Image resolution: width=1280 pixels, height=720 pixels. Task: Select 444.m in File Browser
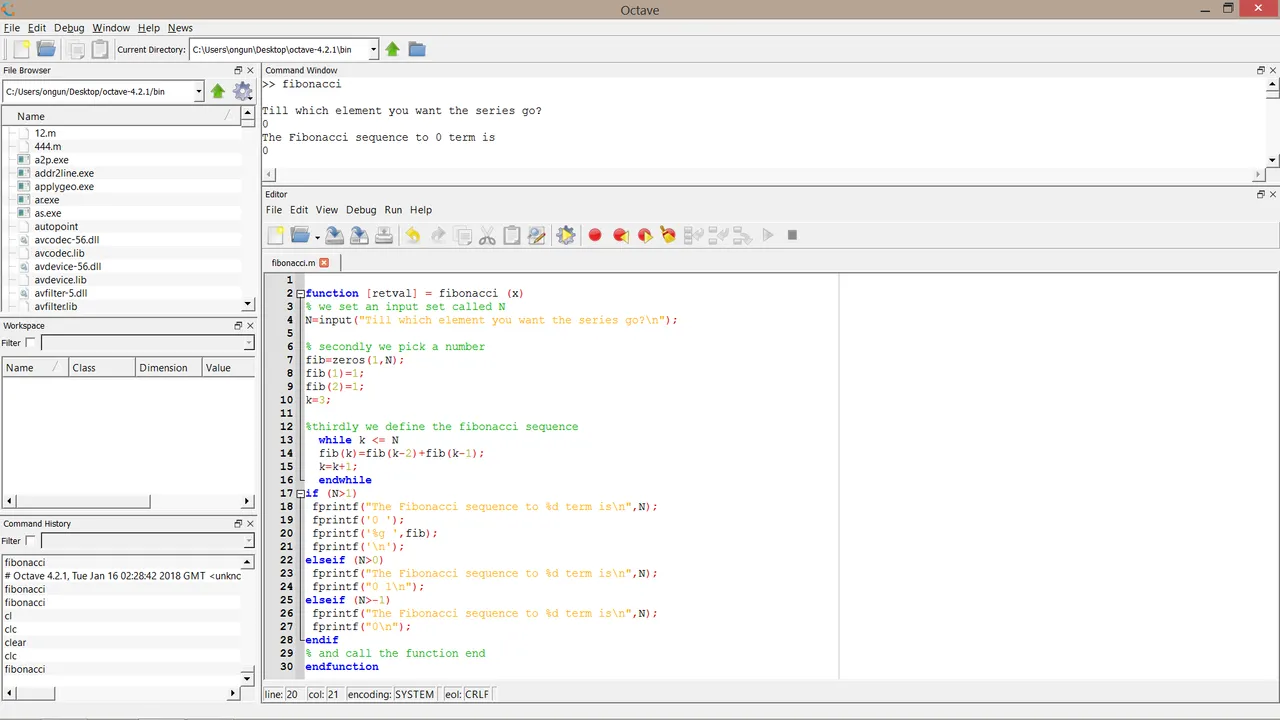(x=47, y=146)
